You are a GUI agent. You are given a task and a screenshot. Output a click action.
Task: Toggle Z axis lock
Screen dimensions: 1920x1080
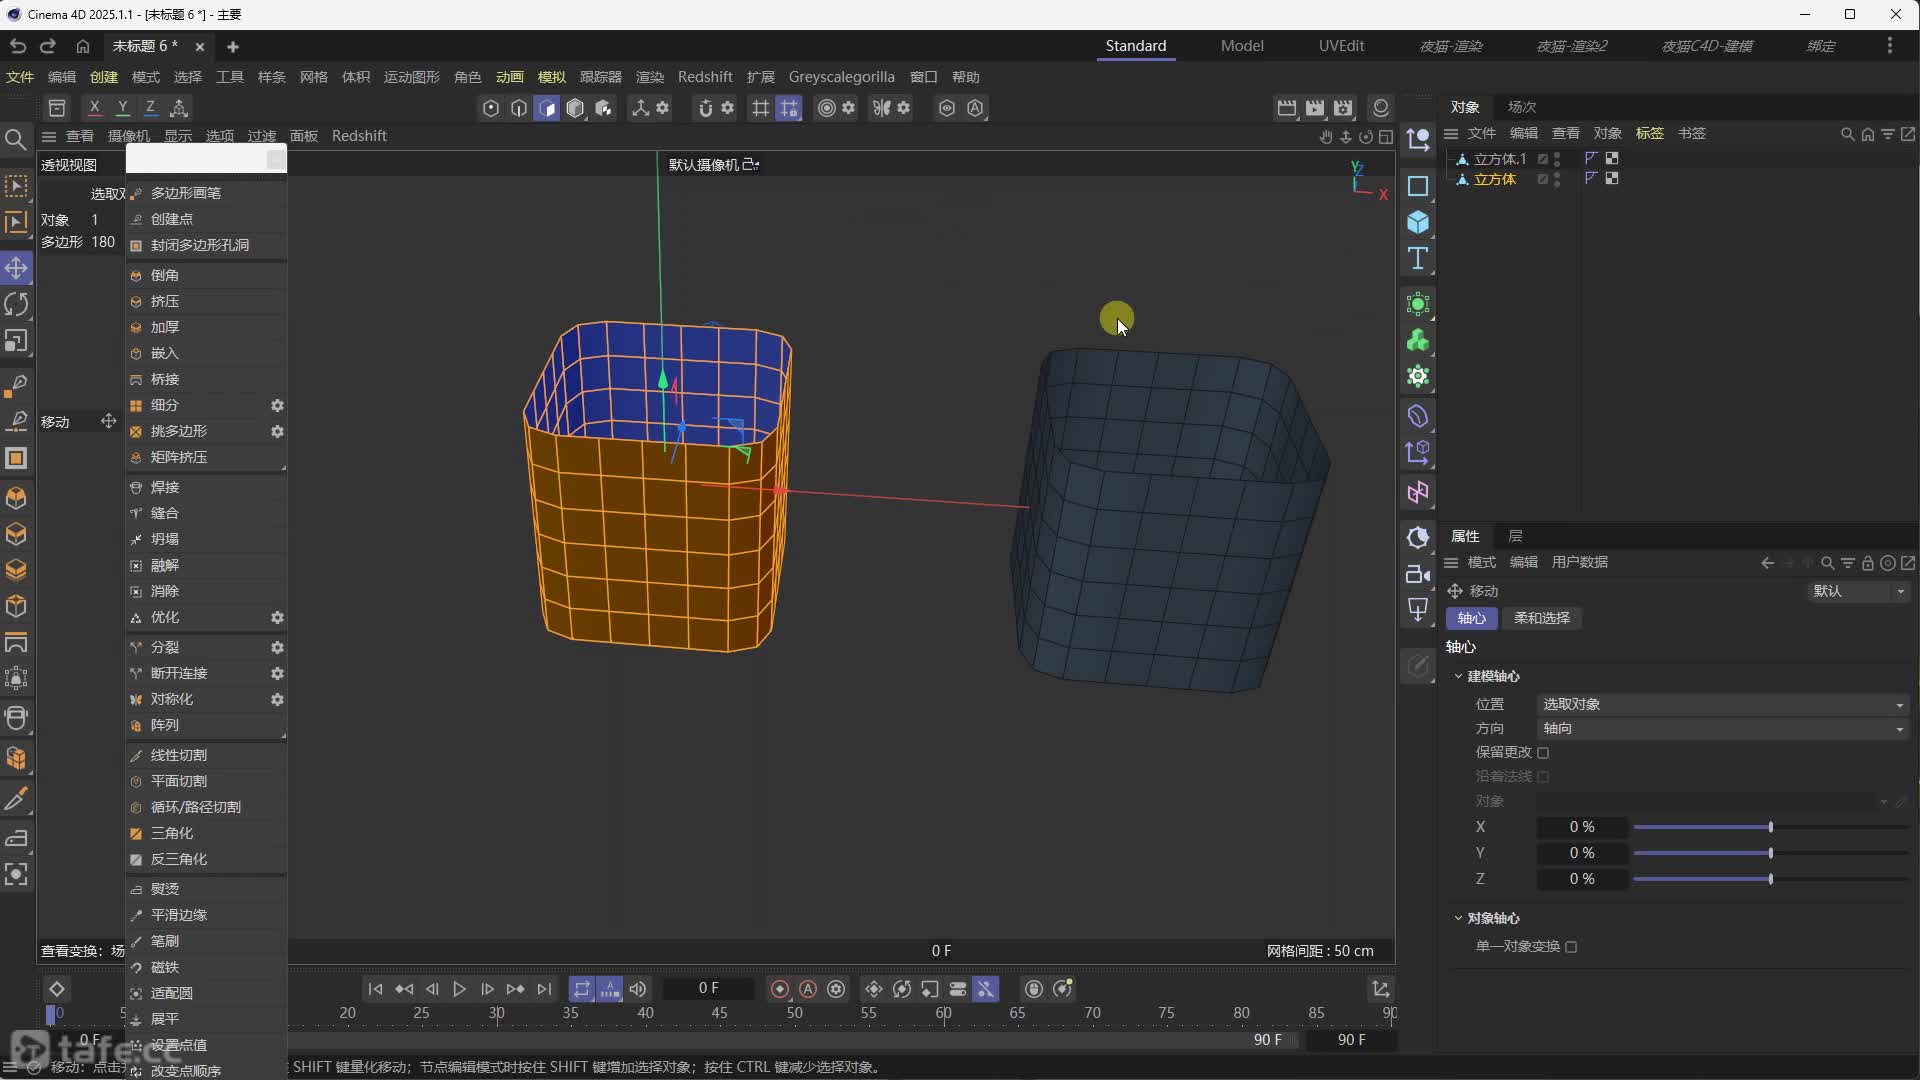150,108
